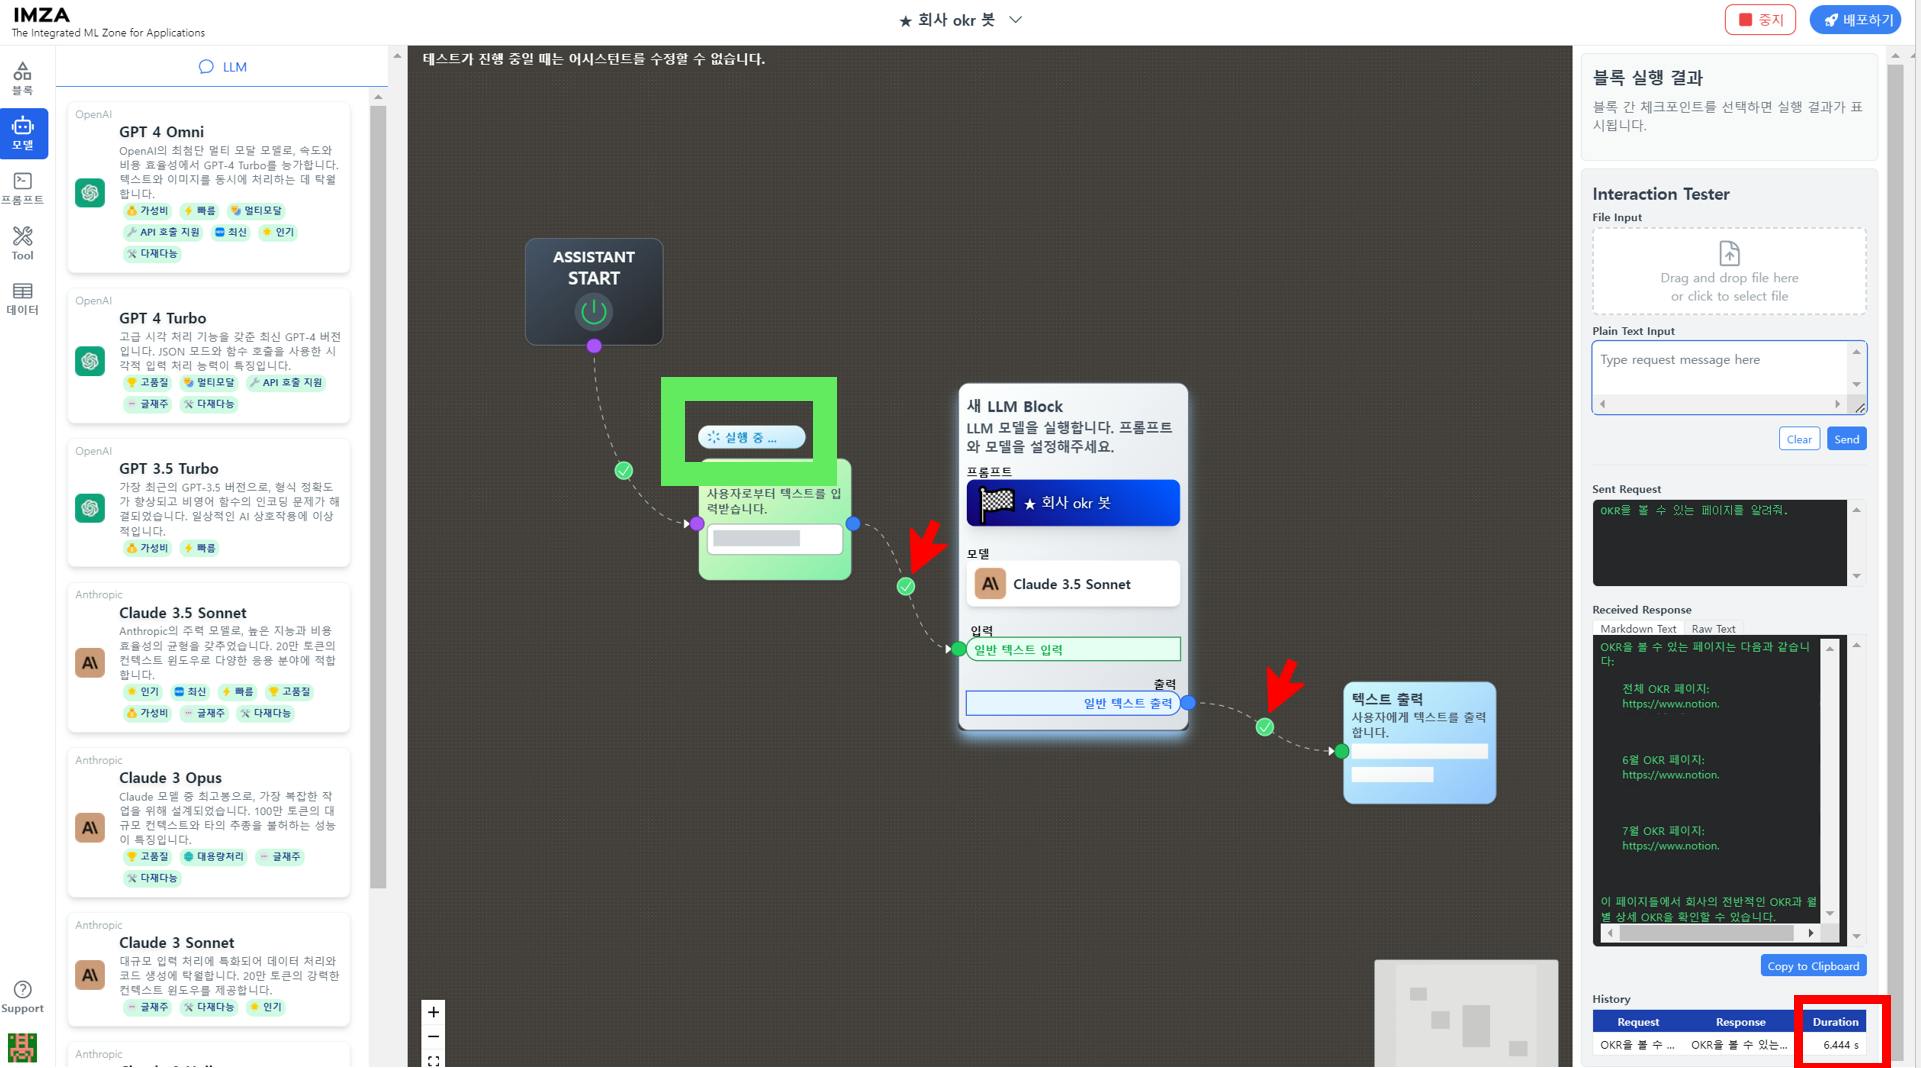Select the GPT 4 Omni model card title

coord(161,132)
